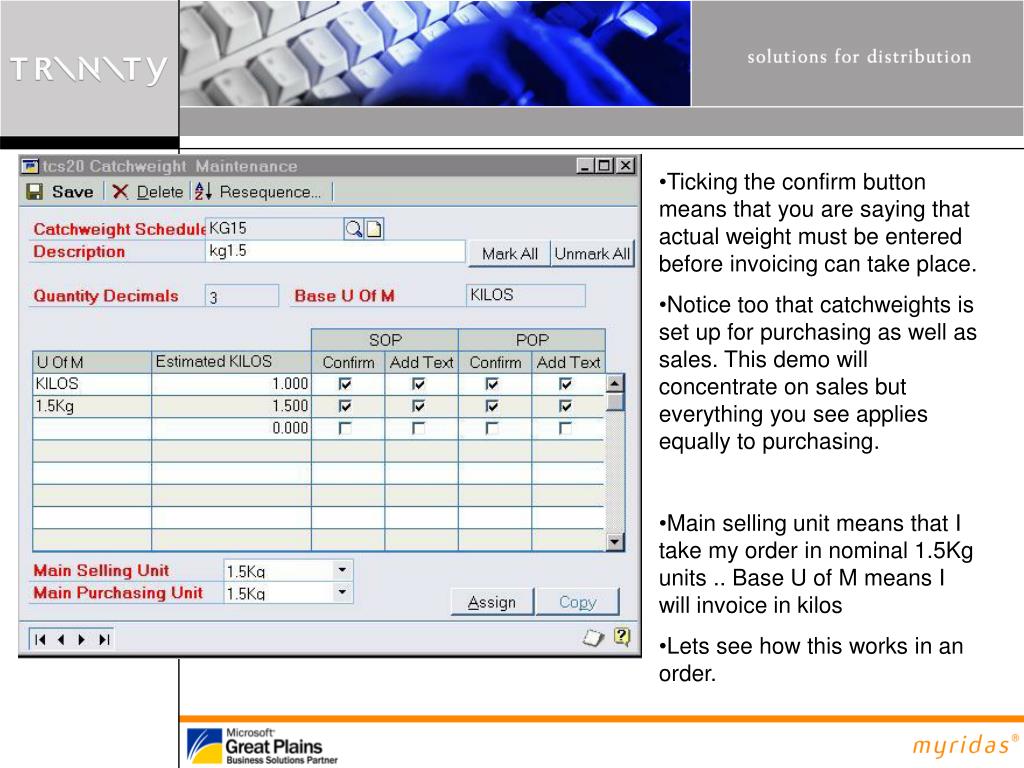The width and height of the screenshot is (1024, 768).
Task: Open the Main Purchasing Unit dropdown
Action: pyautogui.click(x=342, y=592)
